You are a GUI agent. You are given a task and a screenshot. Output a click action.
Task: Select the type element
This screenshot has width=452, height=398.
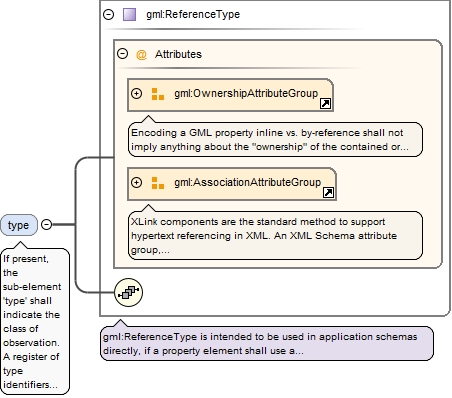pos(19,225)
